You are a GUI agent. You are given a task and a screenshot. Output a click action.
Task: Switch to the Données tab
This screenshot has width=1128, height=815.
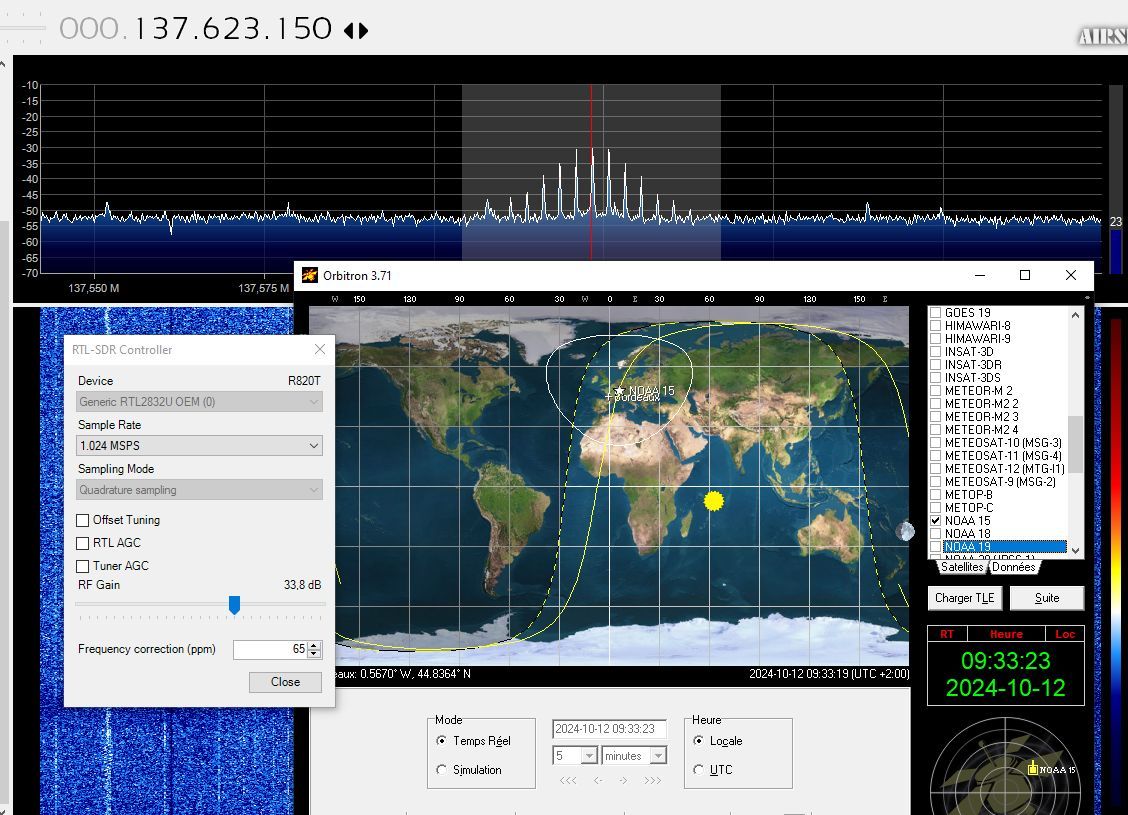coord(1014,567)
